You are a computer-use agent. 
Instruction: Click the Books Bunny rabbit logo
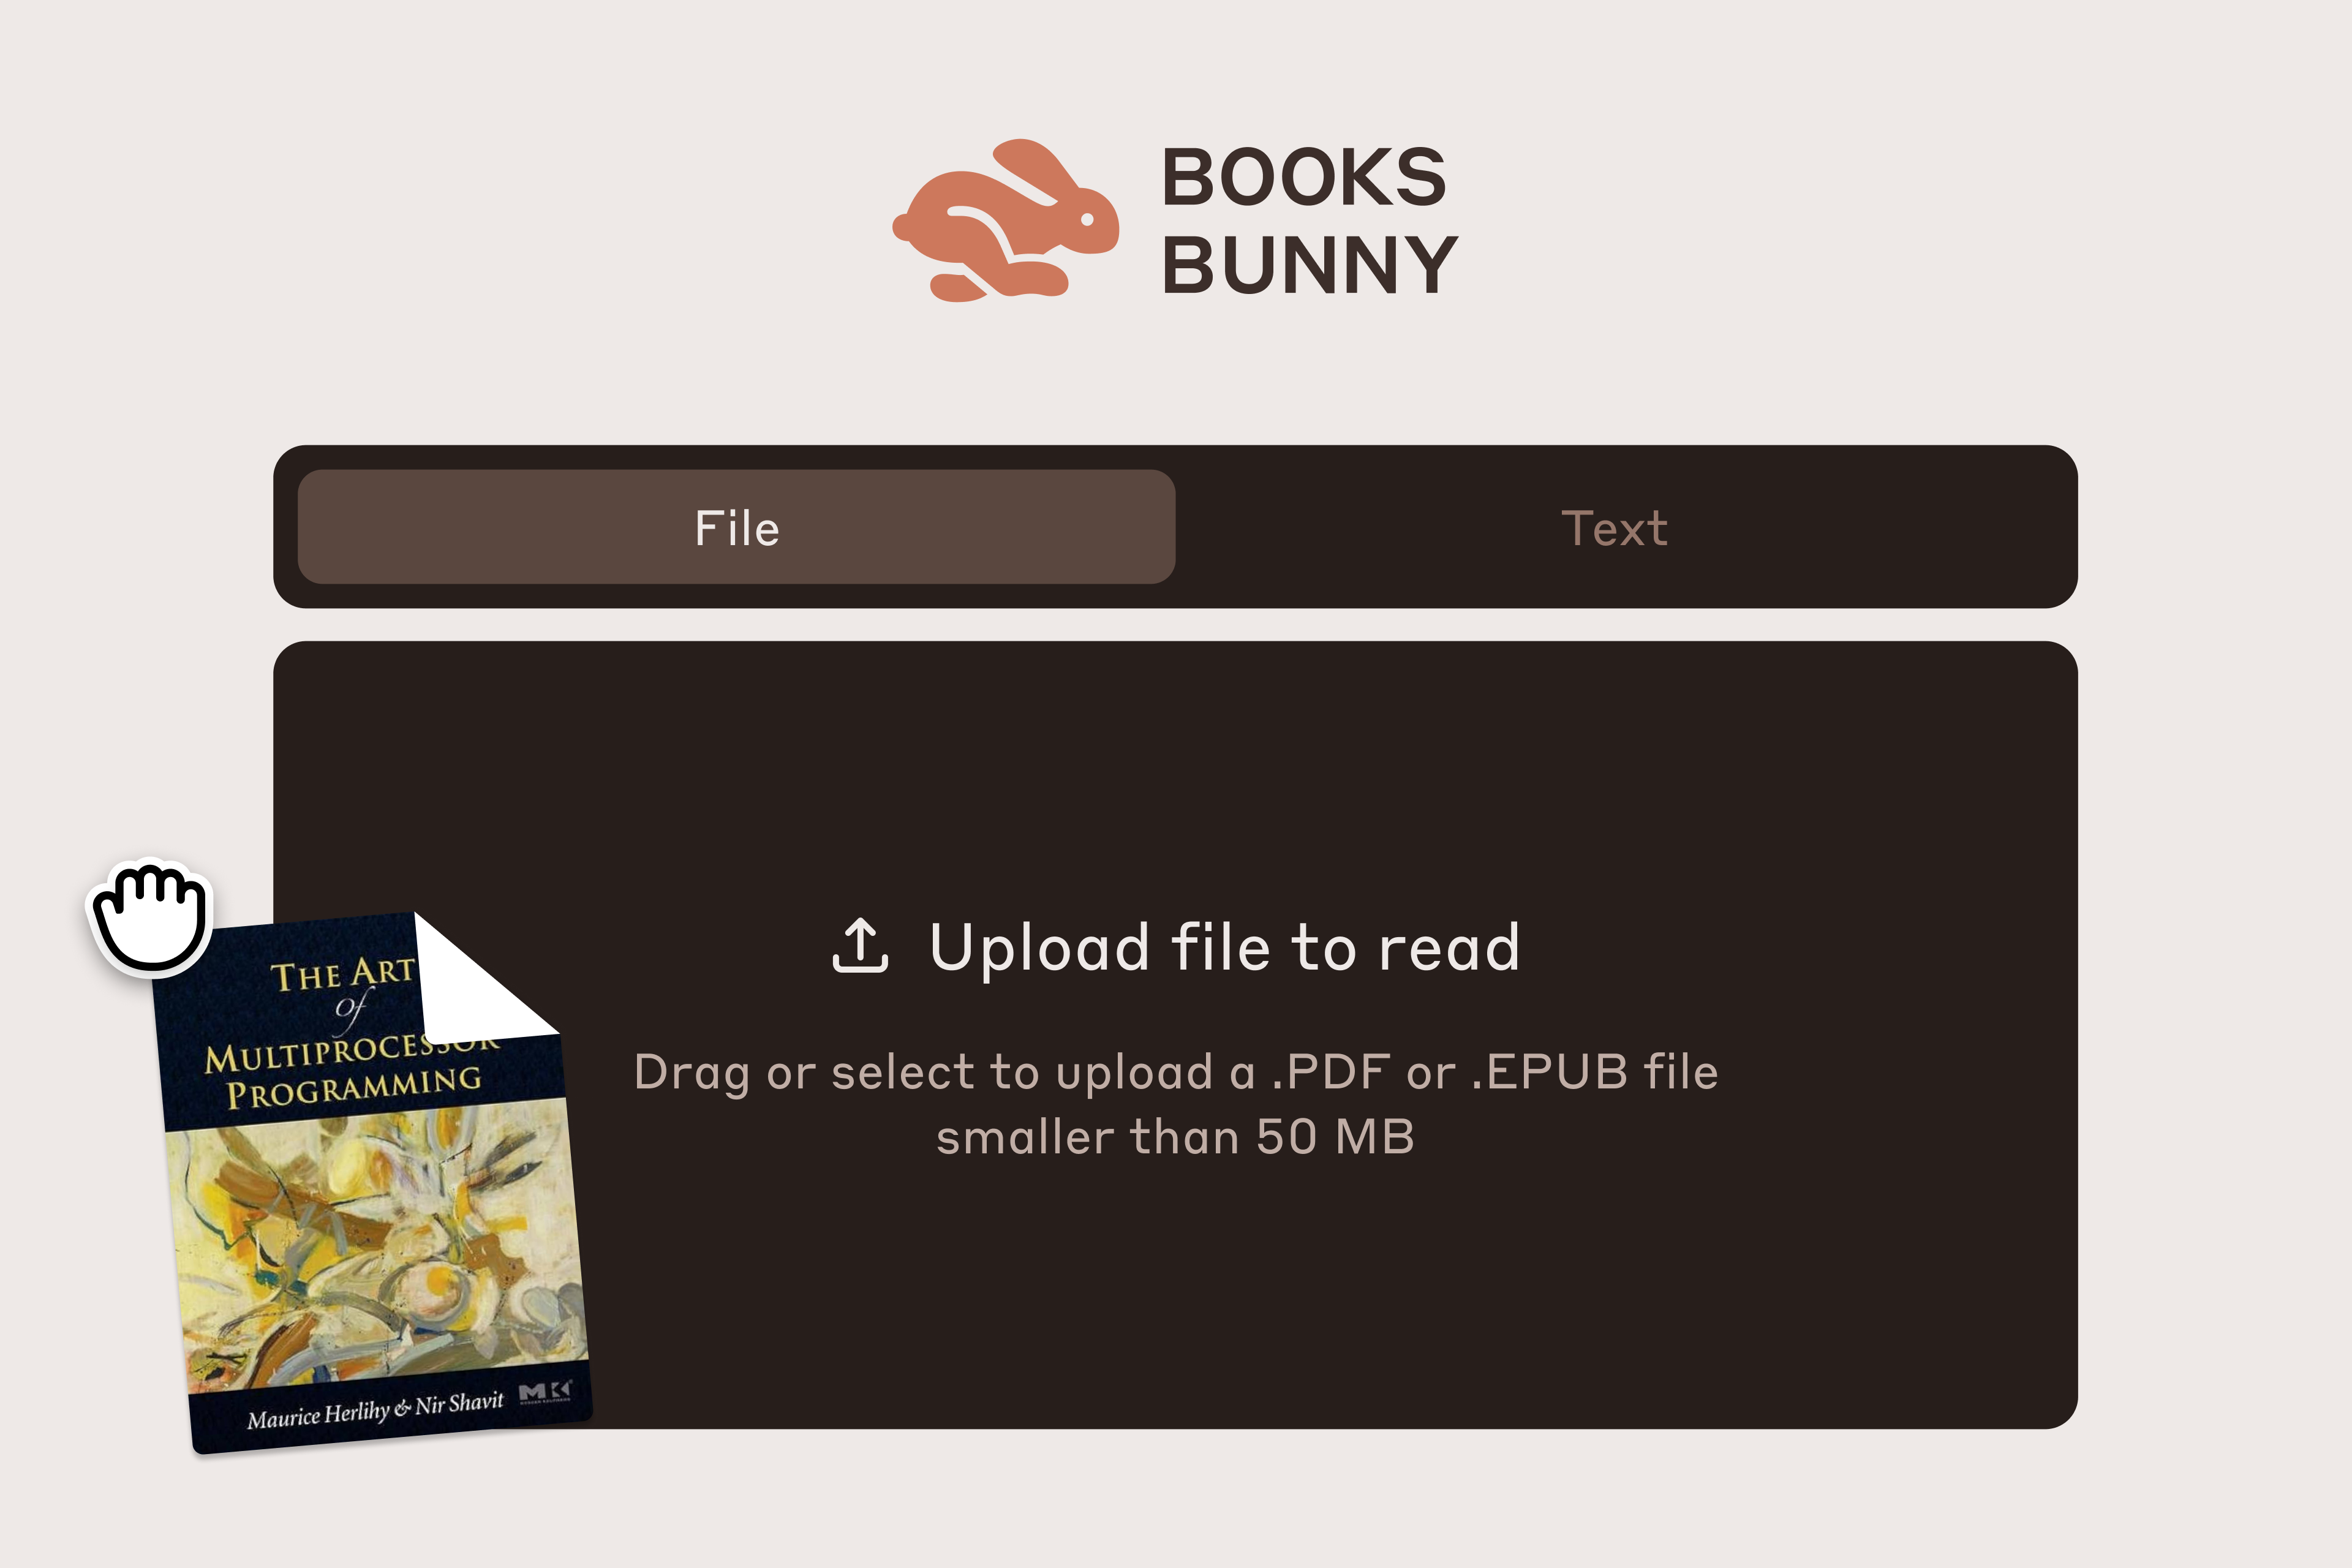coord(1006,220)
